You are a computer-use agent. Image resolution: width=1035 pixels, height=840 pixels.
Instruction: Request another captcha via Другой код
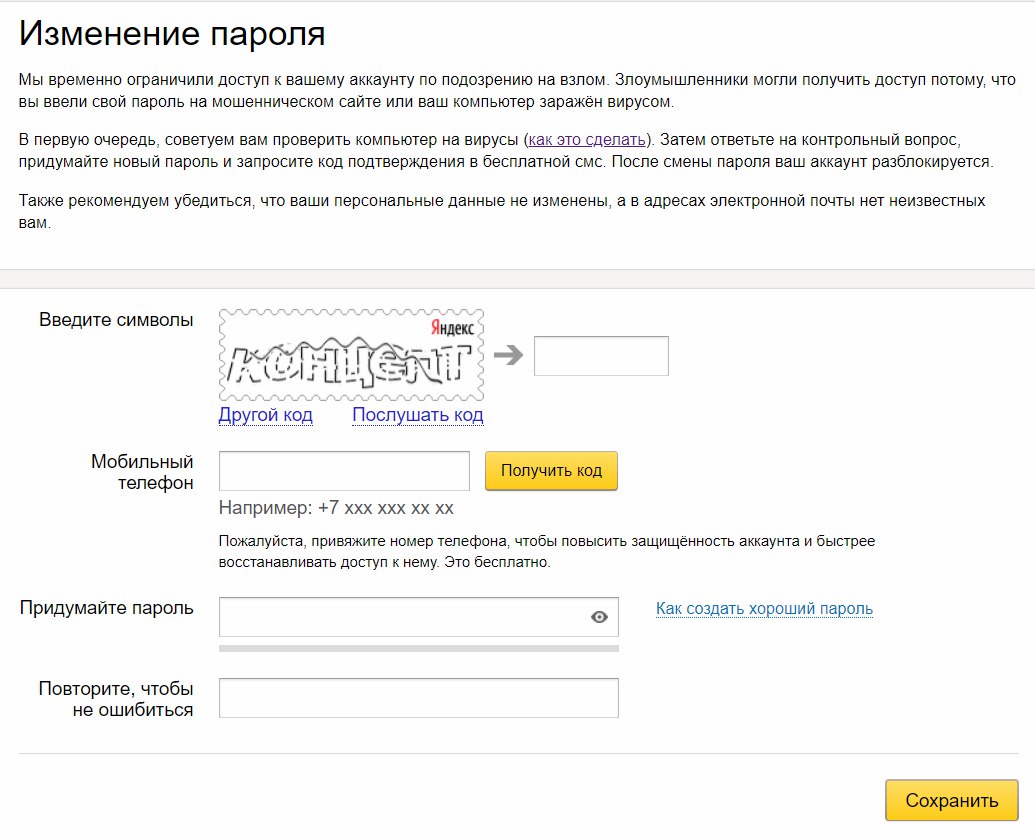265,415
